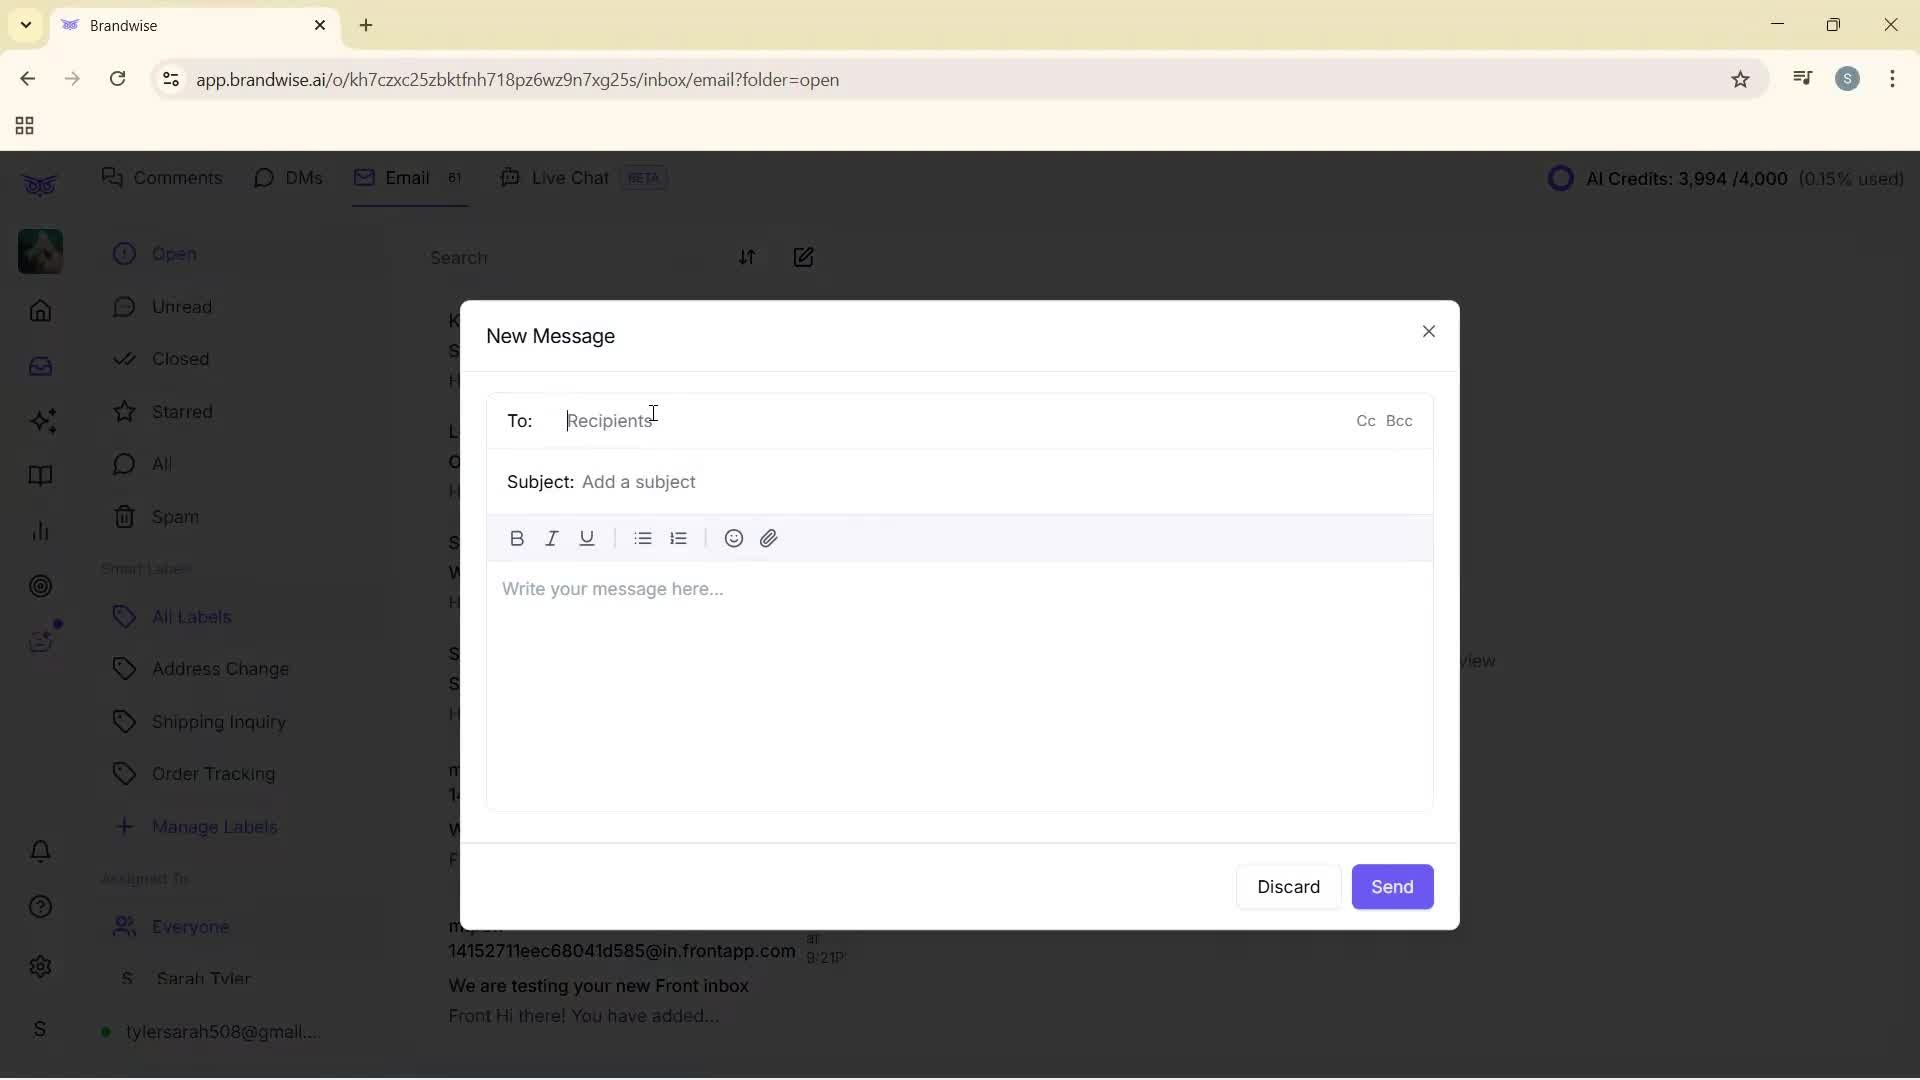Start a new email with the compose pencil icon

point(805,257)
